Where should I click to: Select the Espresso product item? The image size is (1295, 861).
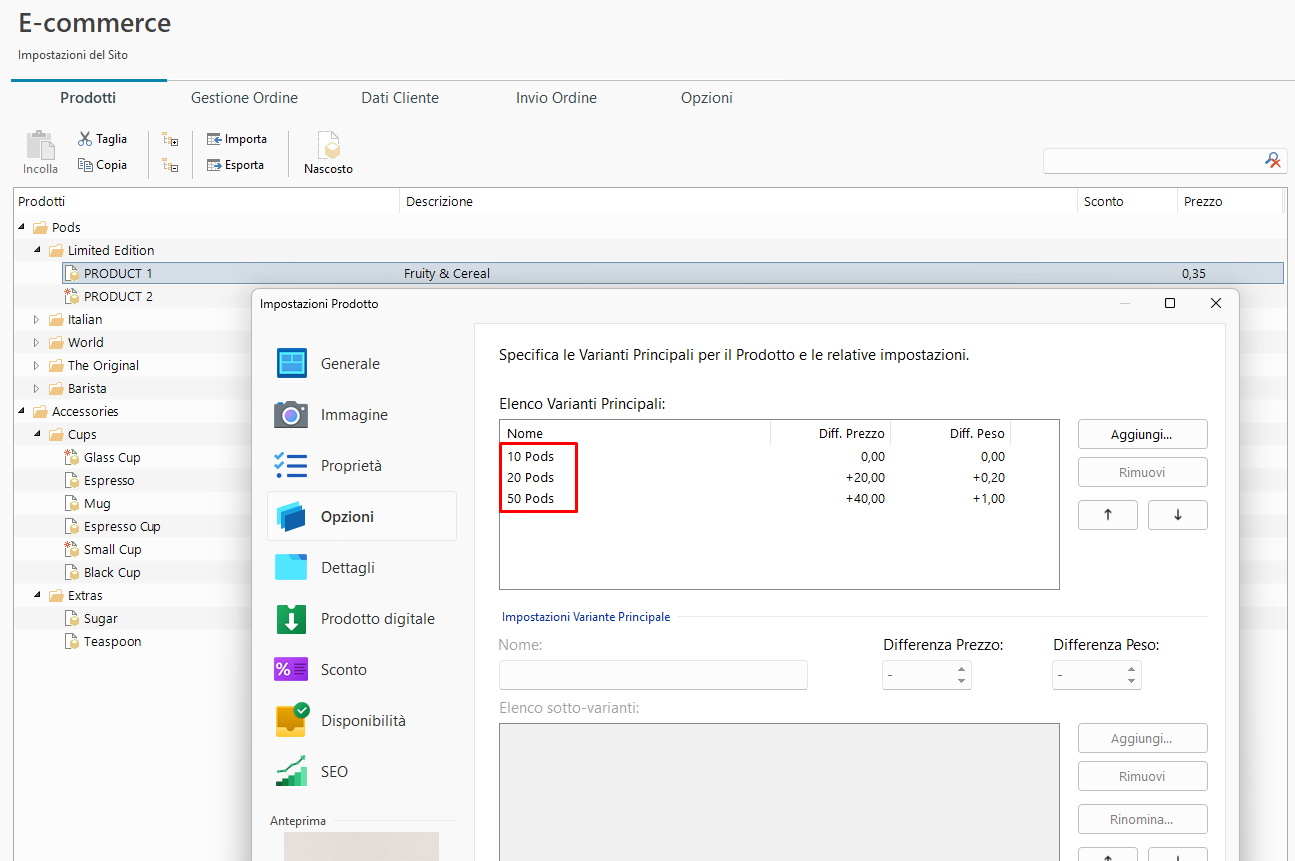point(109,480)
